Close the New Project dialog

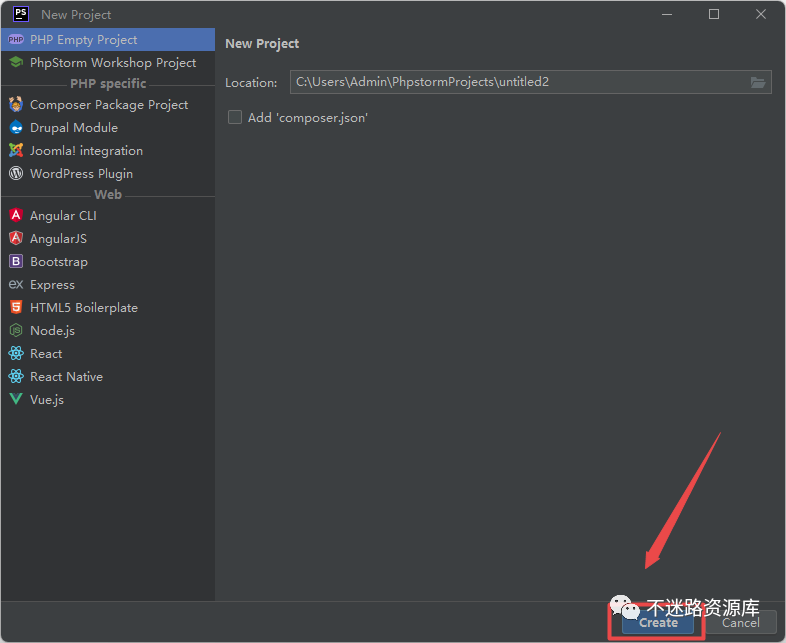(760, 14)
